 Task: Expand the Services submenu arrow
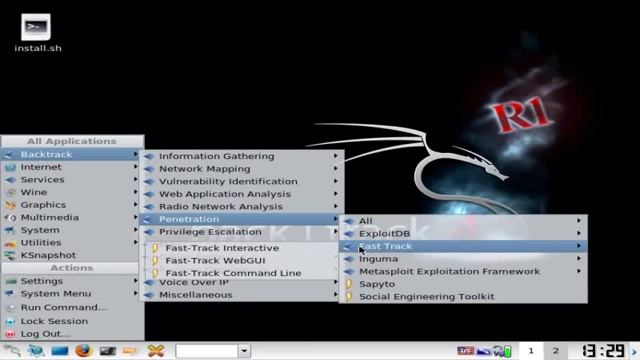(135, 180)
